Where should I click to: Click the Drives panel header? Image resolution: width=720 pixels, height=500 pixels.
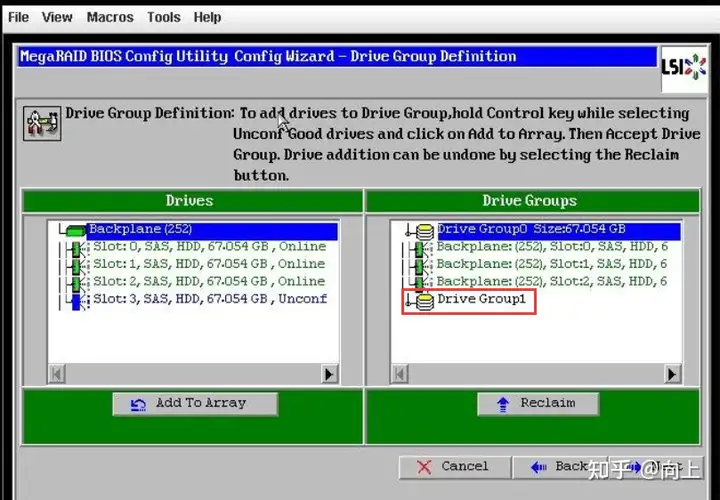(192, 201)
